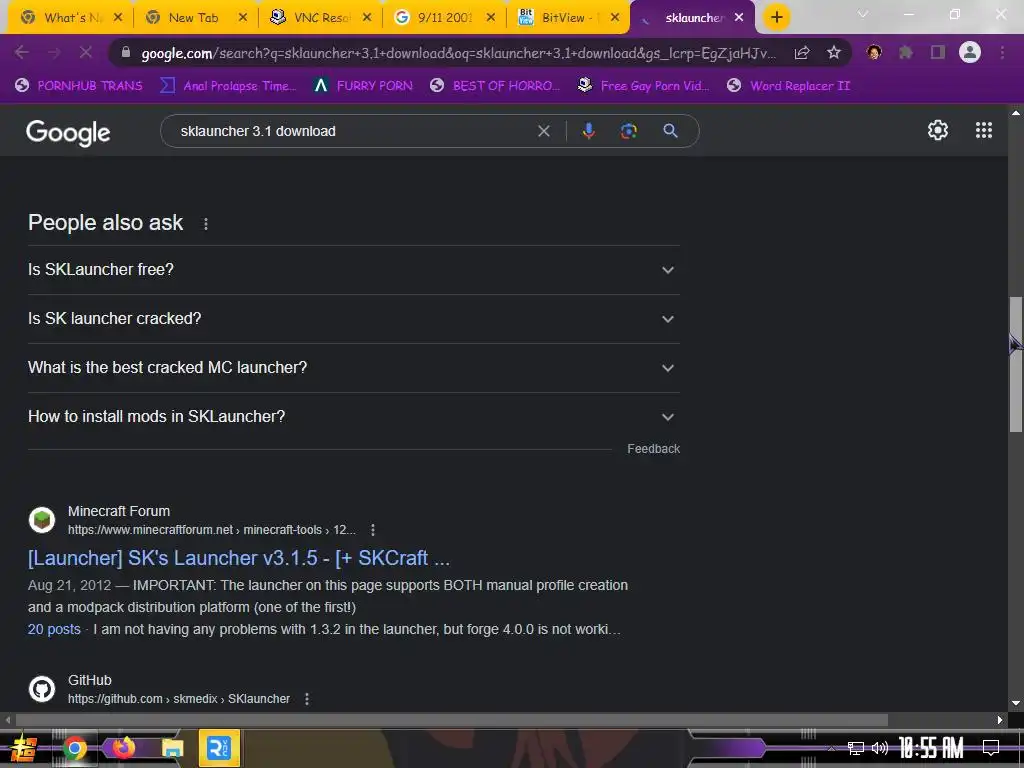Share this page from address bar
Viewport: 1024px width, 768px height.
[x=802, y=53]
